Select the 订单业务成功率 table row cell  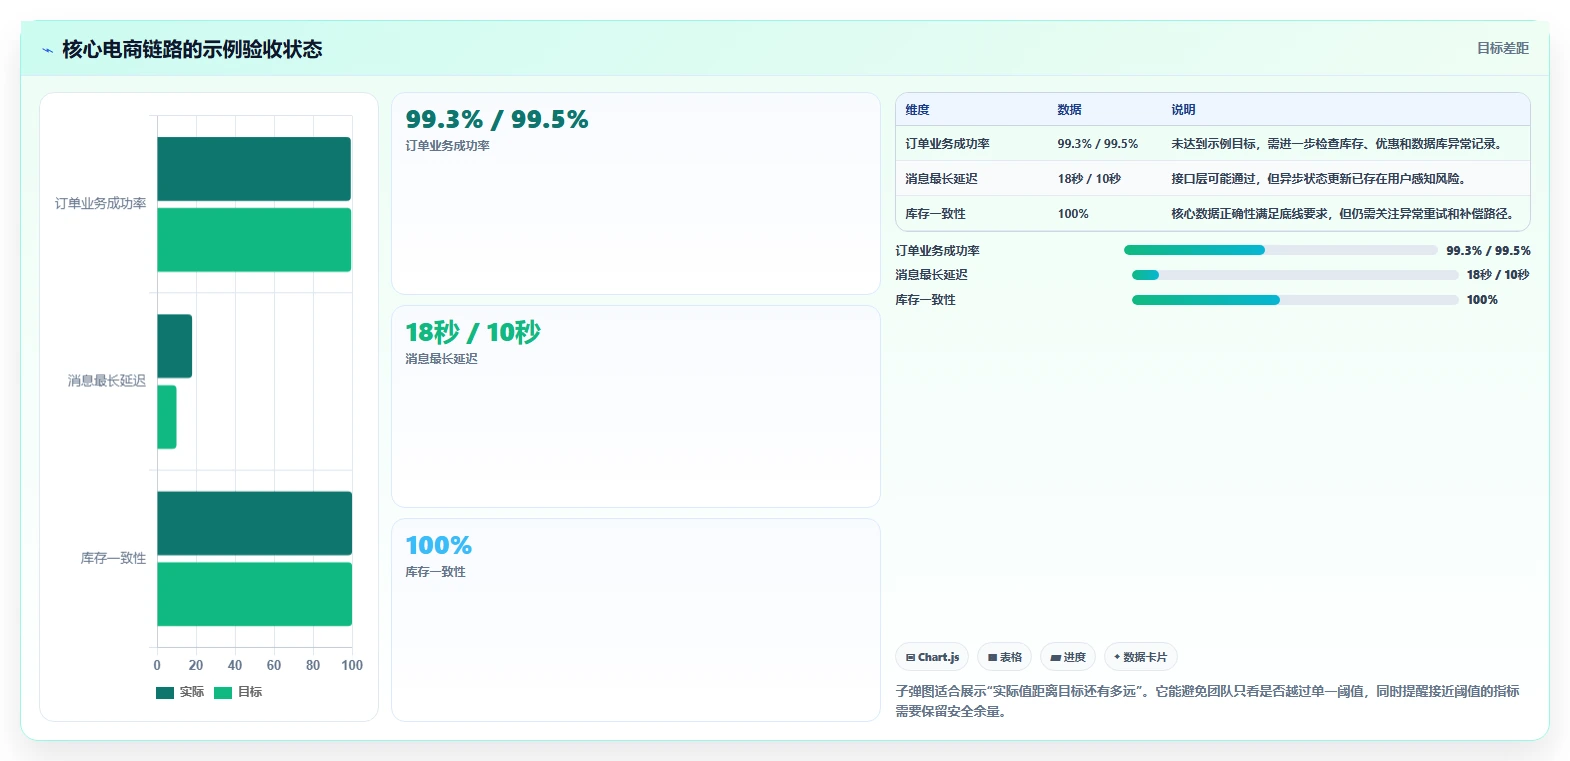(x=948, y=144)
